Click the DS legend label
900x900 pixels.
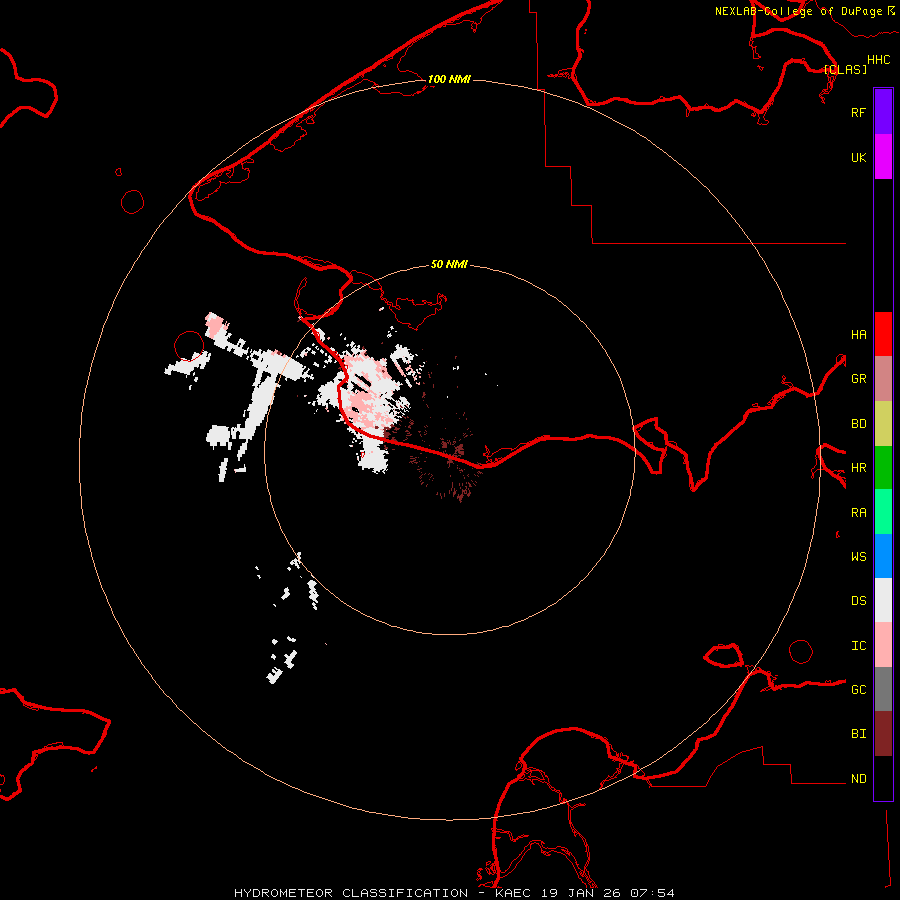click(x=858, y=601)
